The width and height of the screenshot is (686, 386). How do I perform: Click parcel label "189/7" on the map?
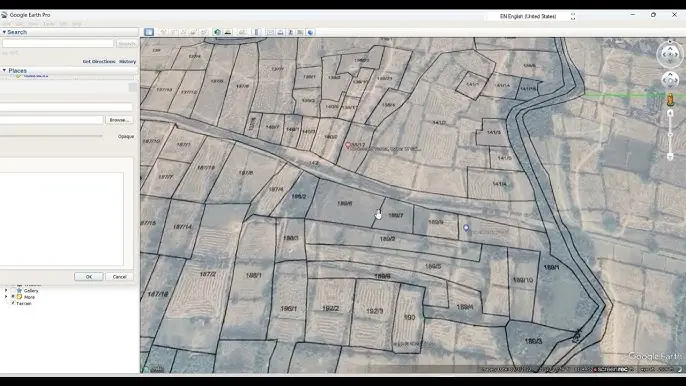[396, 215]
